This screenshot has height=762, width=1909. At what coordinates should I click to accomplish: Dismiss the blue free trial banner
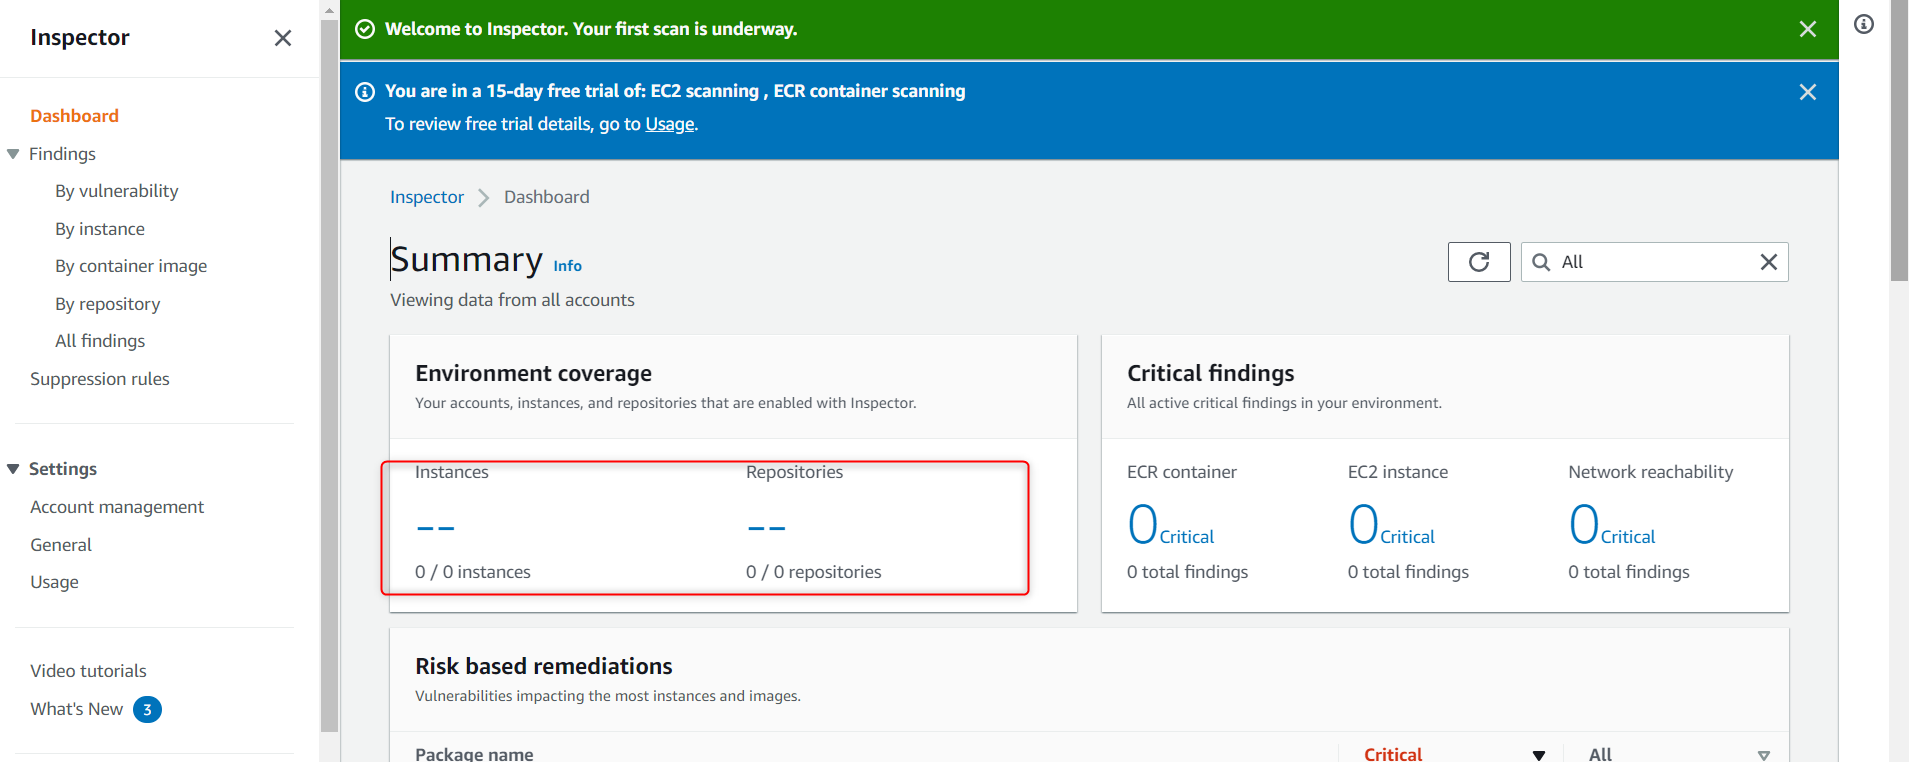[1808, 92]
